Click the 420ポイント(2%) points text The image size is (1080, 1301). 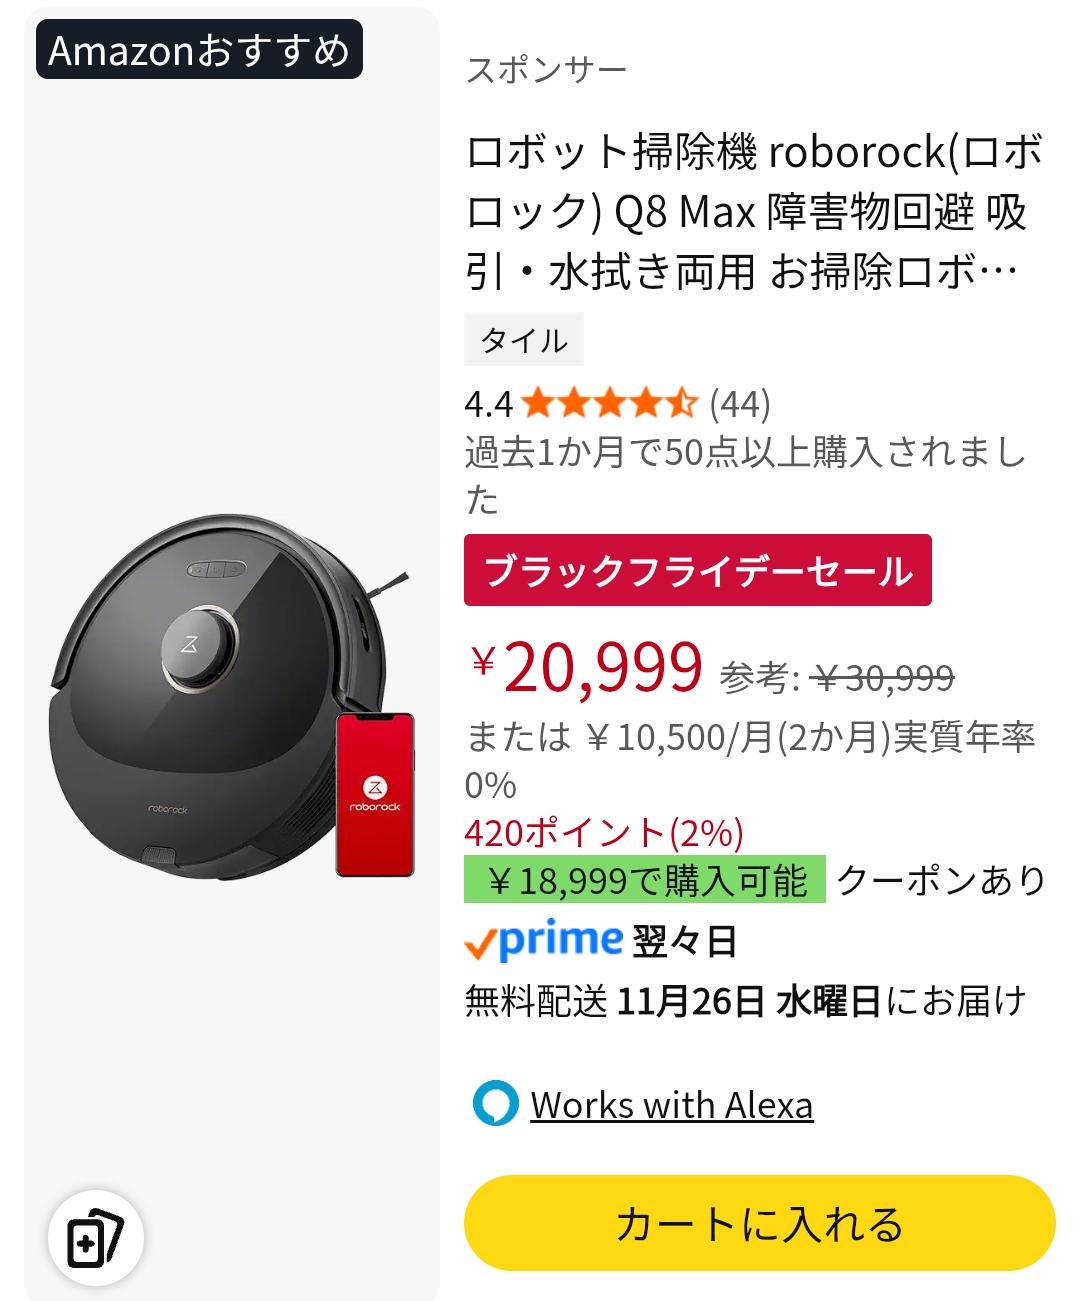[x=604, y=832]
